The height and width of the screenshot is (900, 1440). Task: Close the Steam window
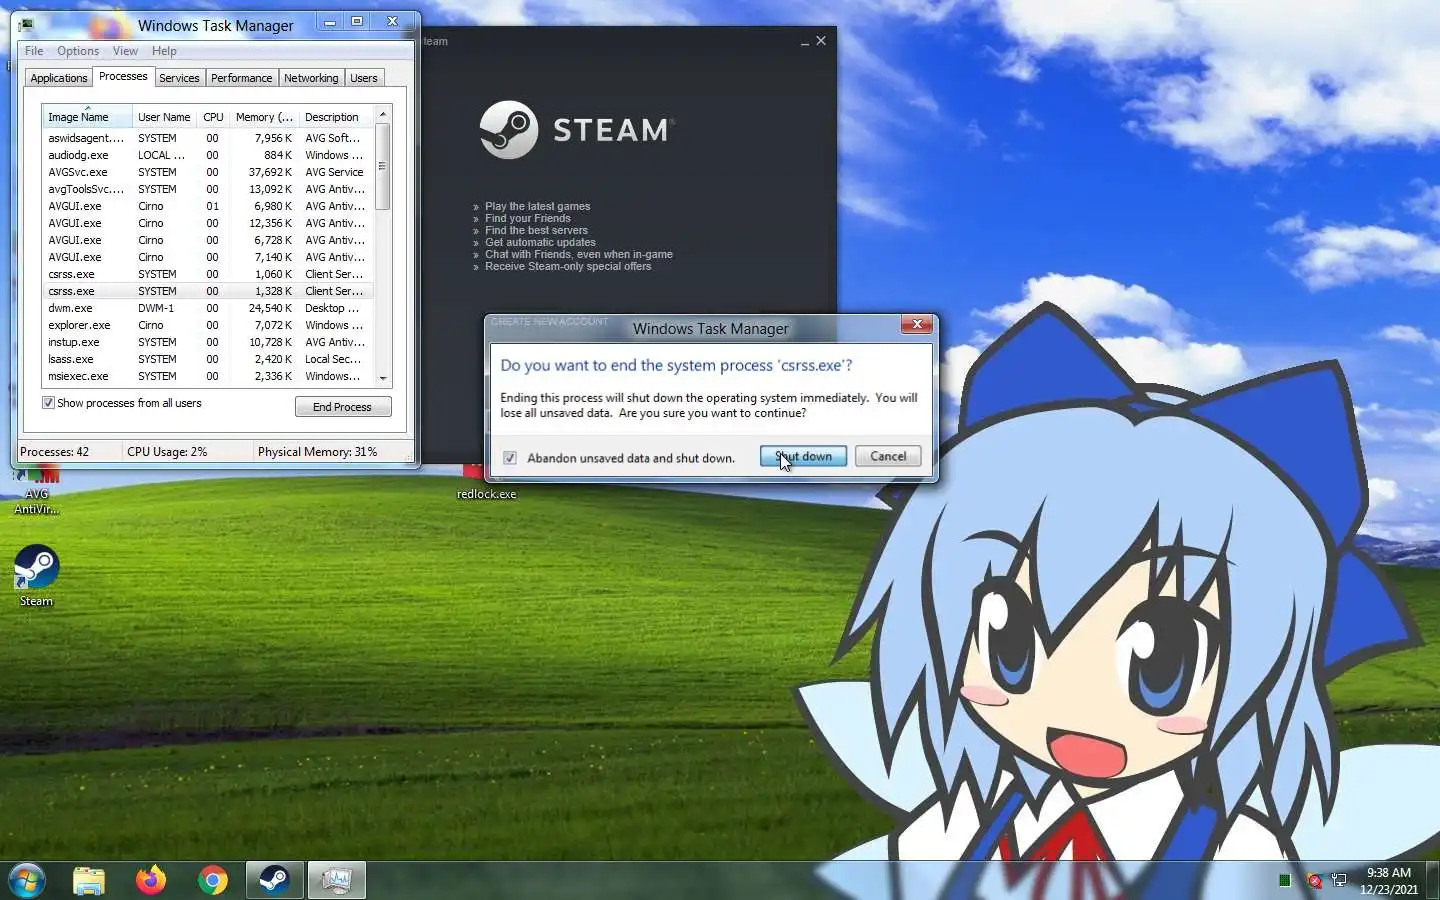tap(821, 41)
